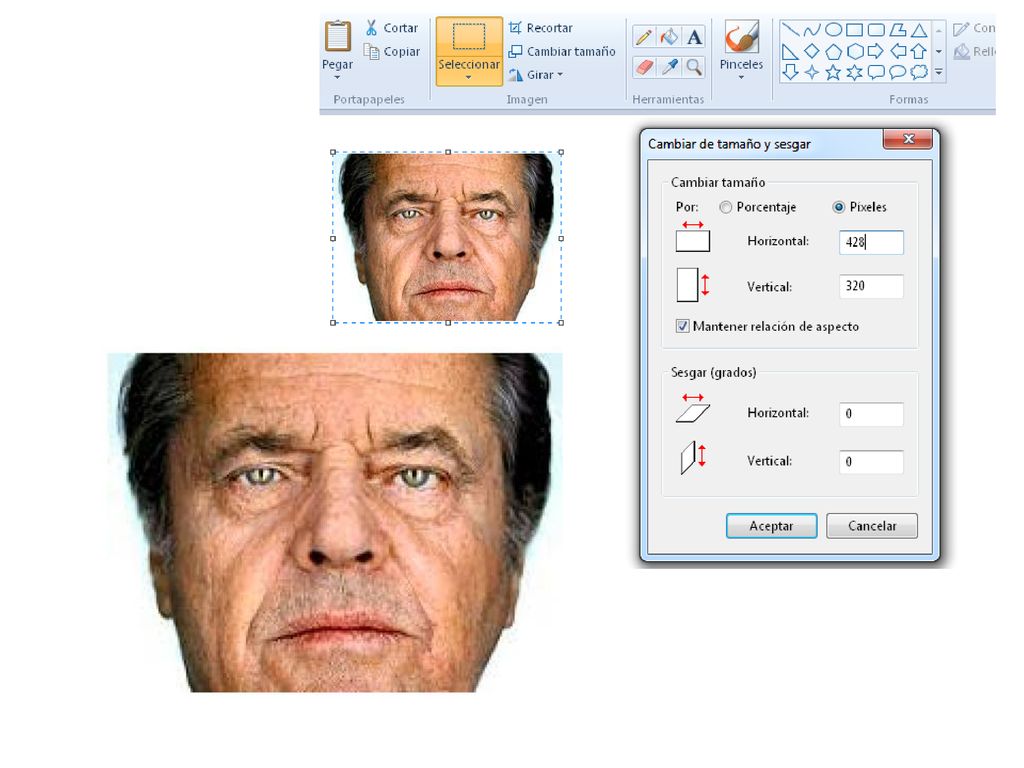Expand the Girar rotate dropdown
Viewport: 1024px width, 768px height.
pos(560,74)
